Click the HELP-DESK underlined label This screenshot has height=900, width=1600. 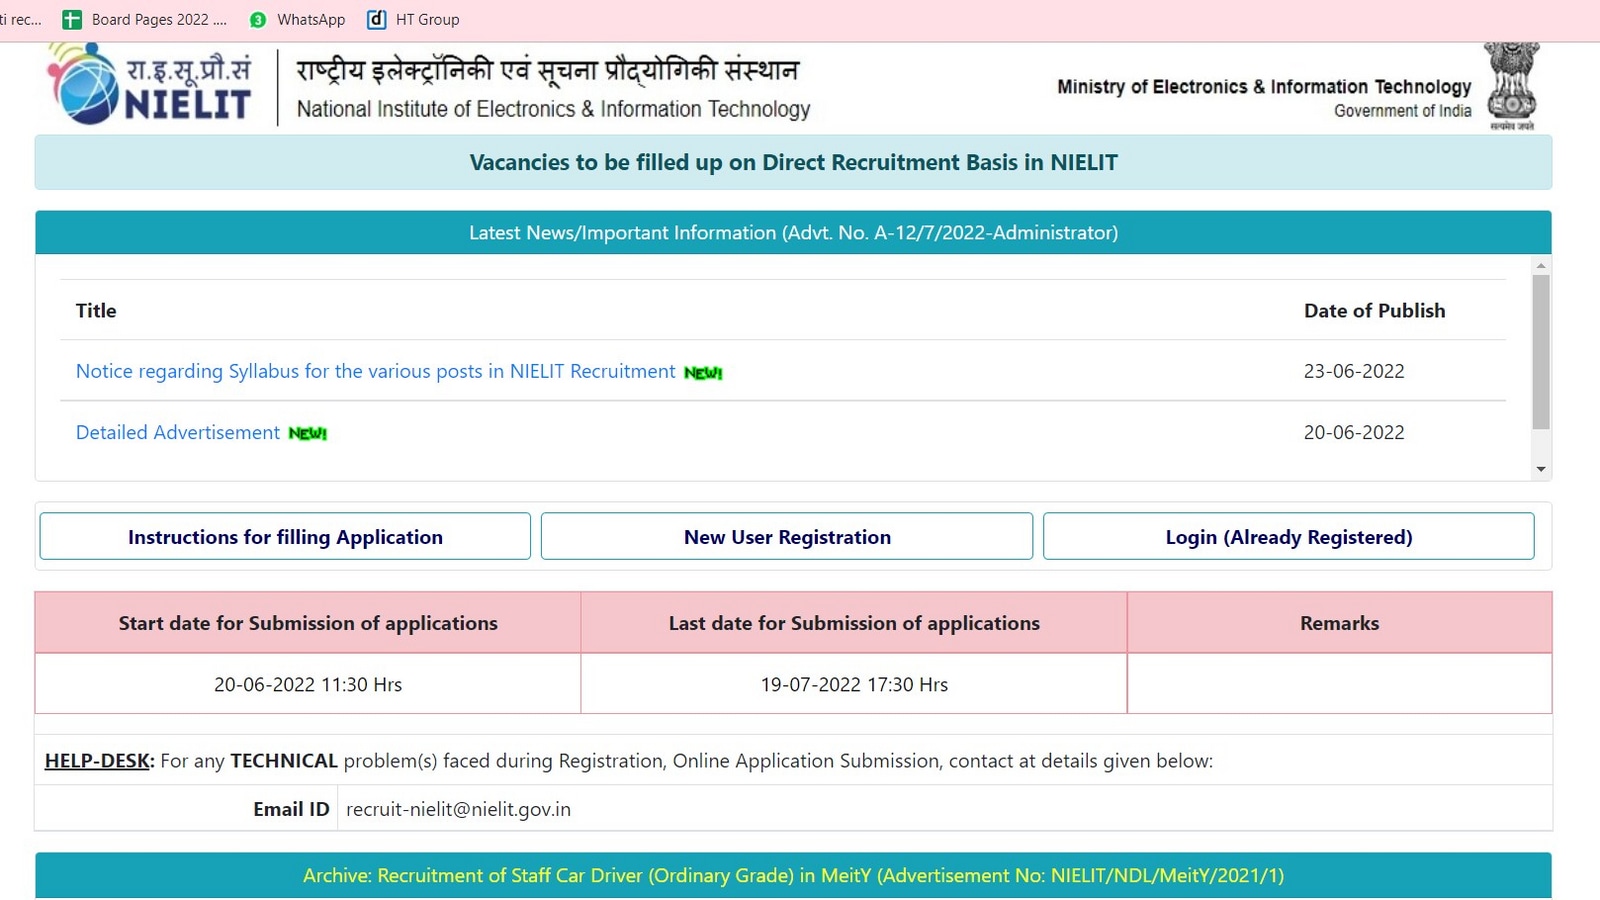(97, 761)
